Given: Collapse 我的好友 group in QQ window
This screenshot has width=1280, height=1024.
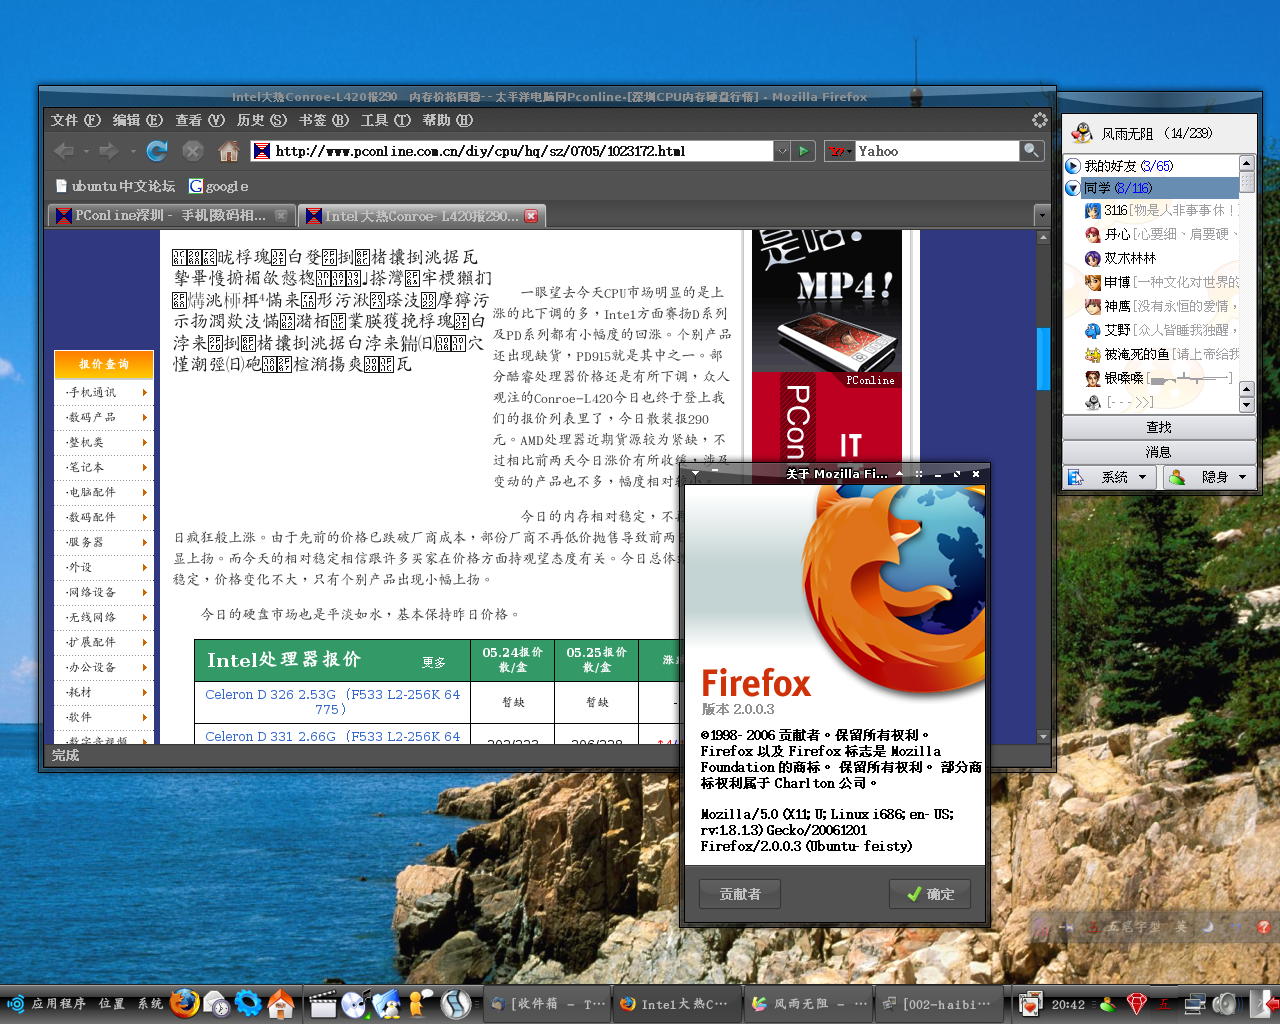Looking at the screenshot, I should [x=1073, y=166].
